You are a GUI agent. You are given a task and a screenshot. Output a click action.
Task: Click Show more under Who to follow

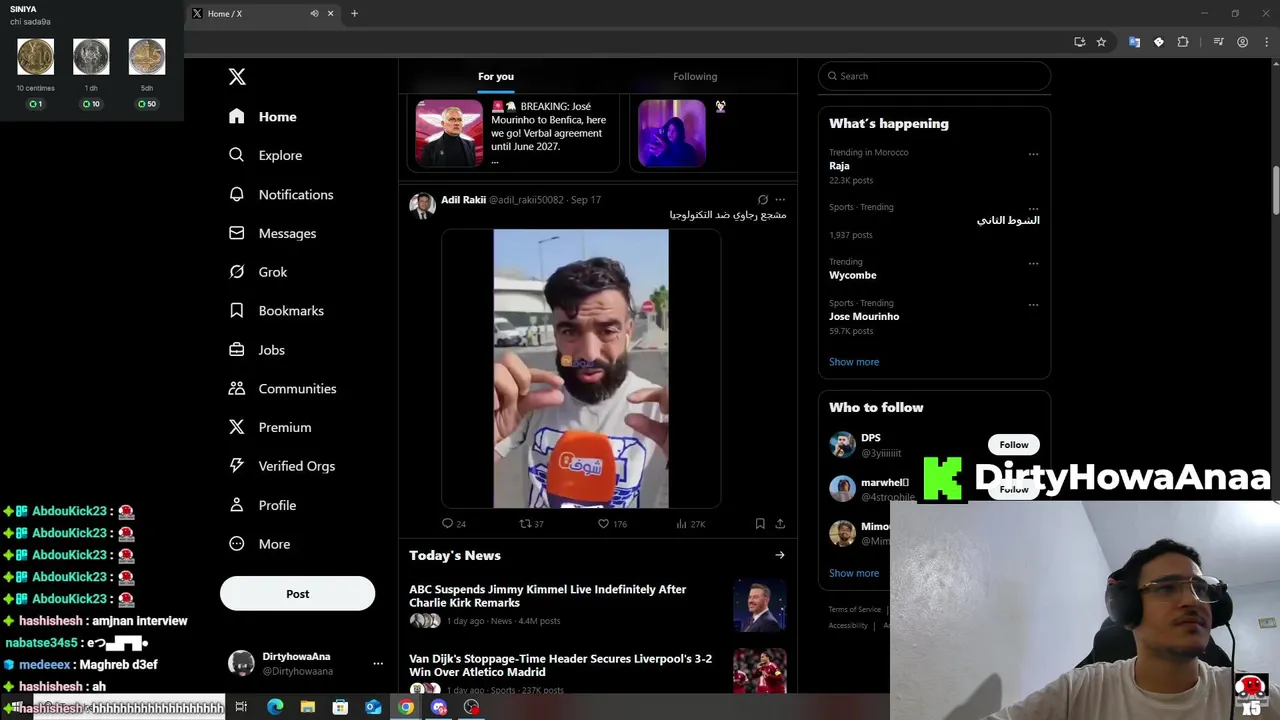(854, 573)
